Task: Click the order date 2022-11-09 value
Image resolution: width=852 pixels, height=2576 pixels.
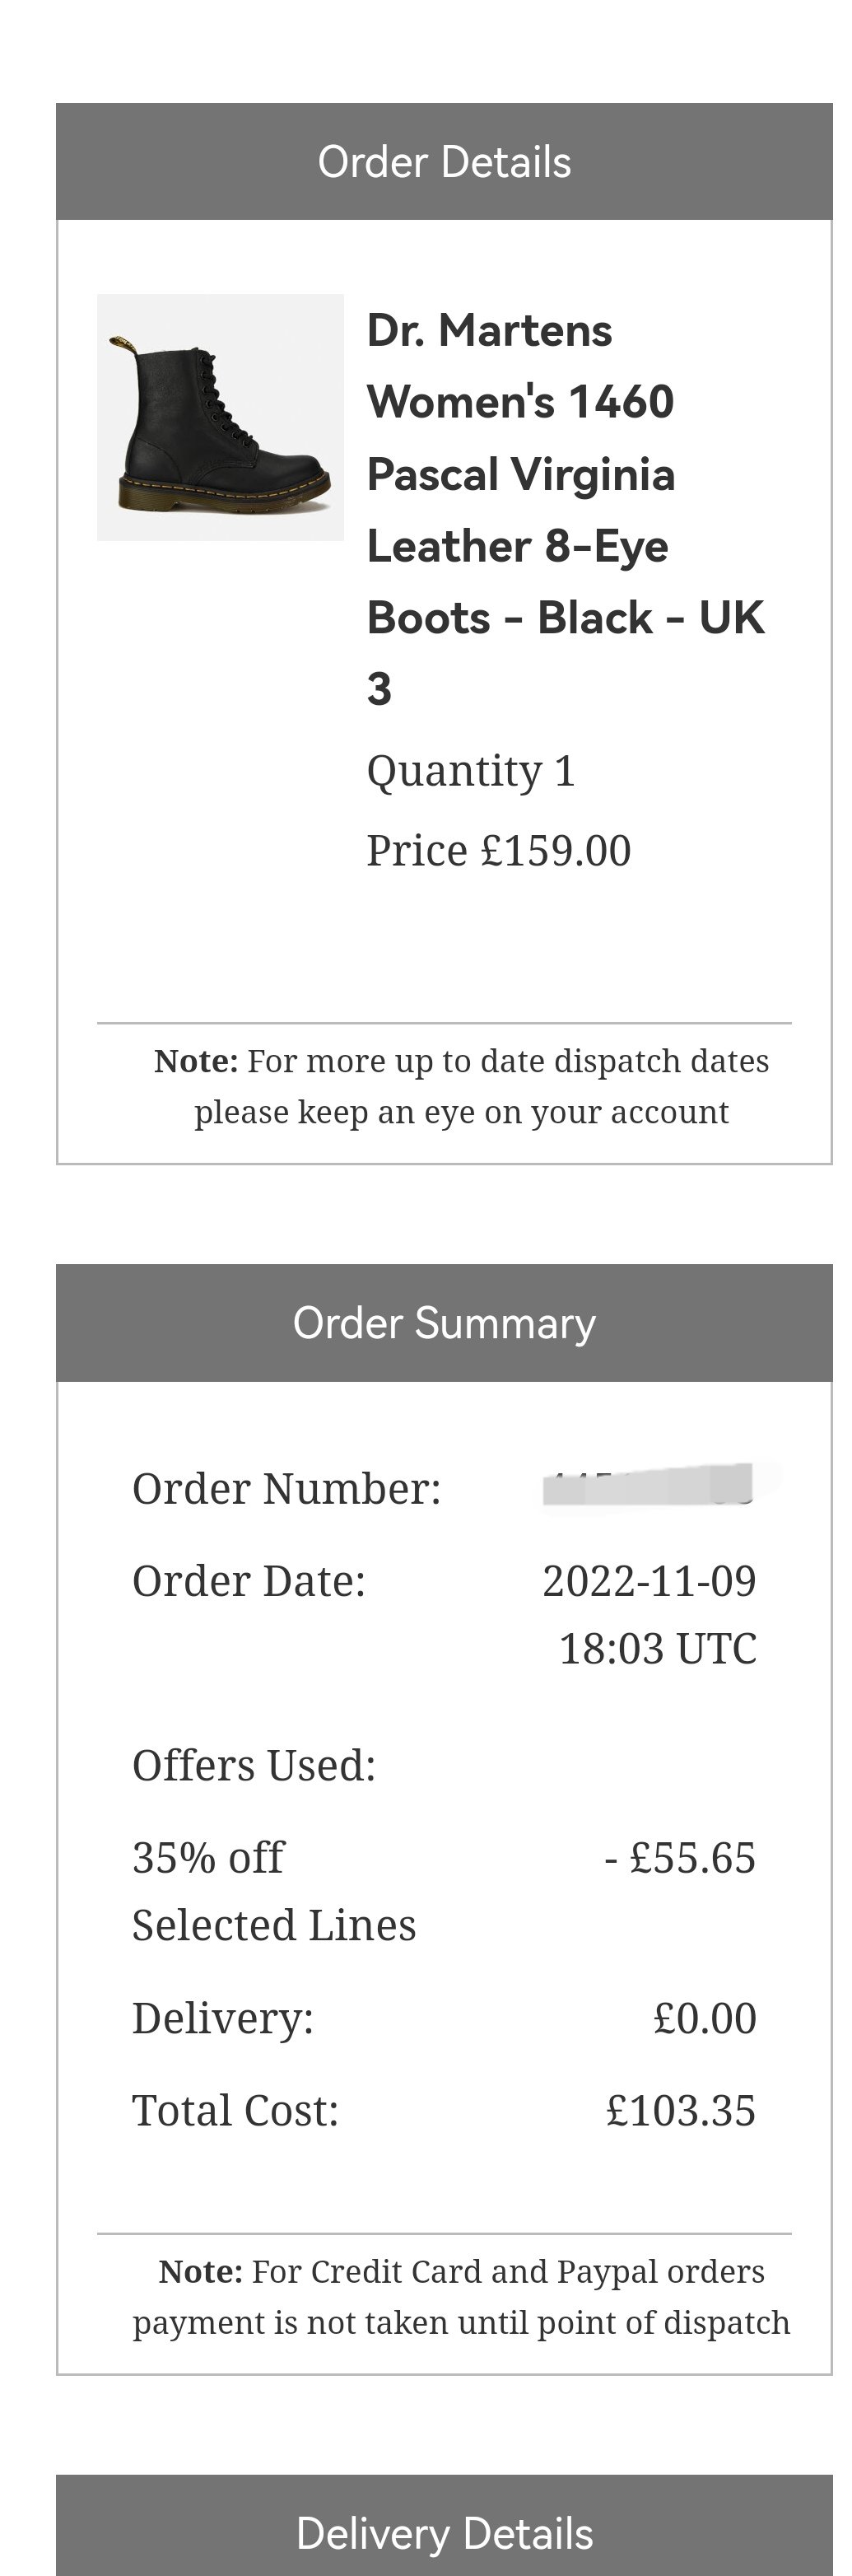Action: click(650, 1615)
